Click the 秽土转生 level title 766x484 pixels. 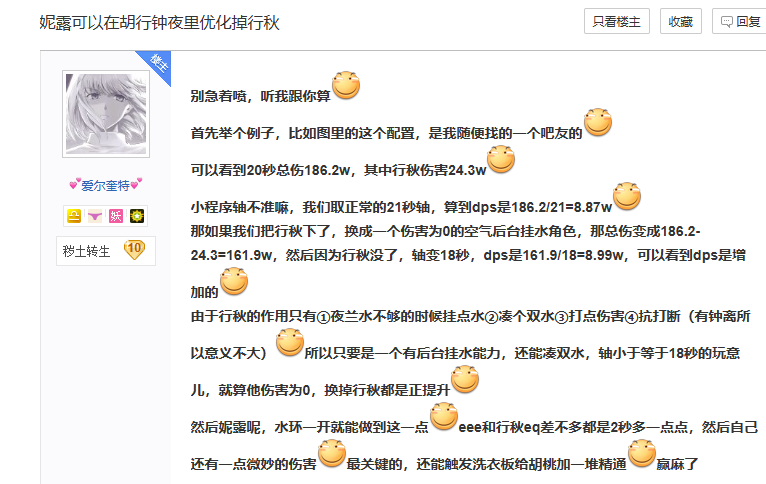tap(86, 250)
